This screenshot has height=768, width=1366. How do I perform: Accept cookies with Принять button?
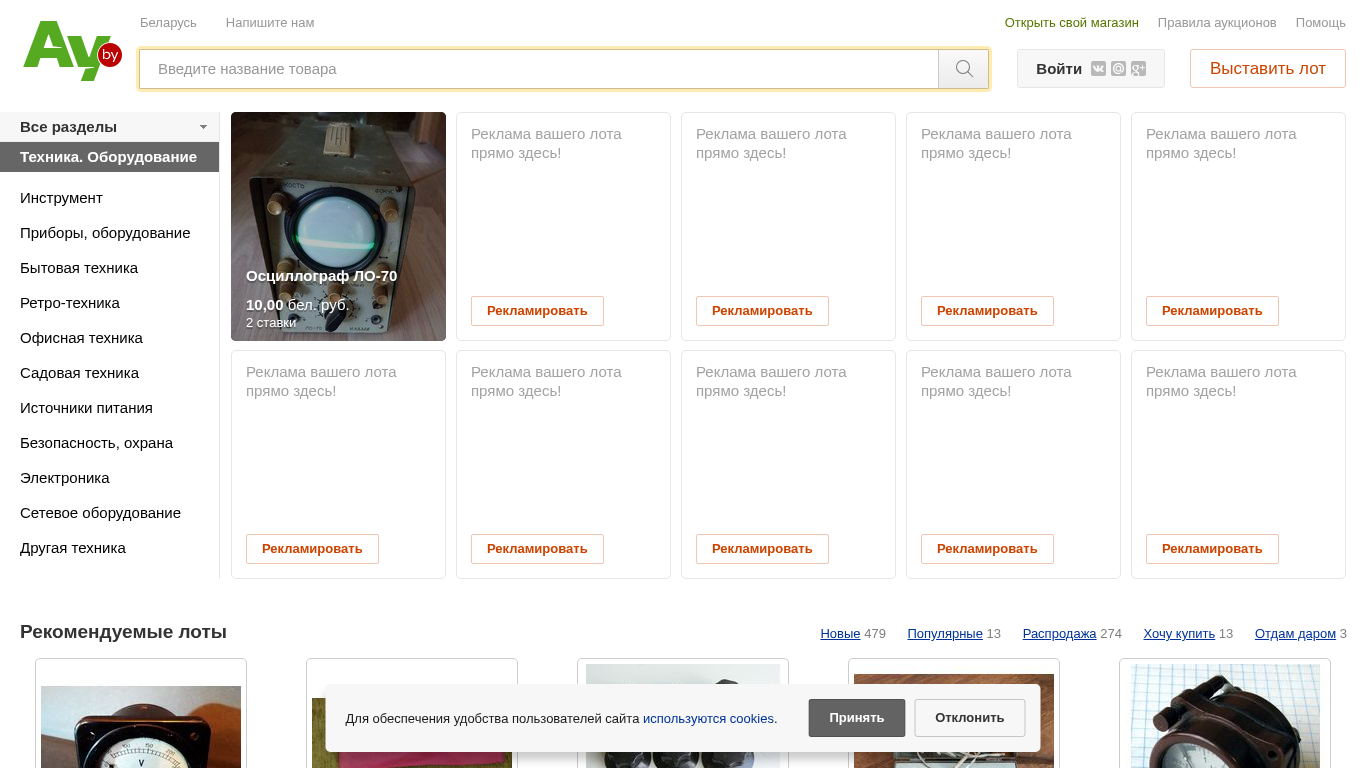click(857, 718)
